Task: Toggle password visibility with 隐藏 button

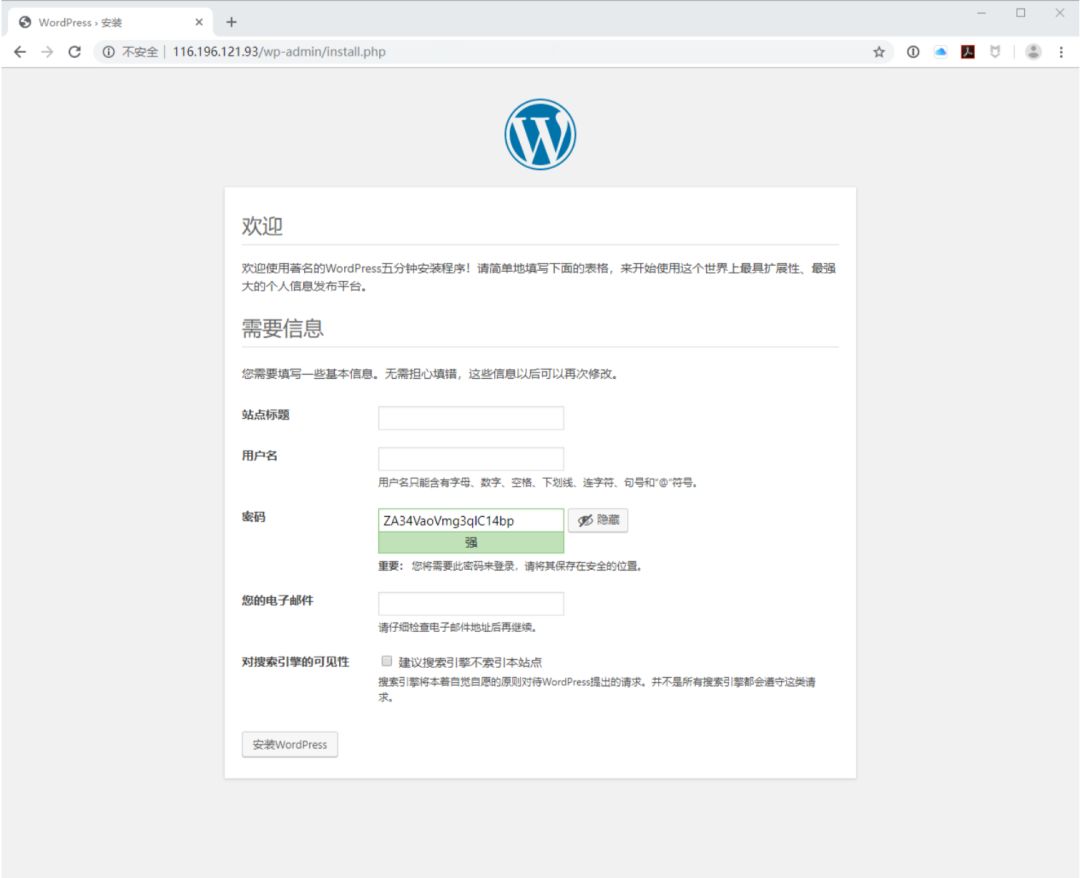Action: (x=598, y=520)
